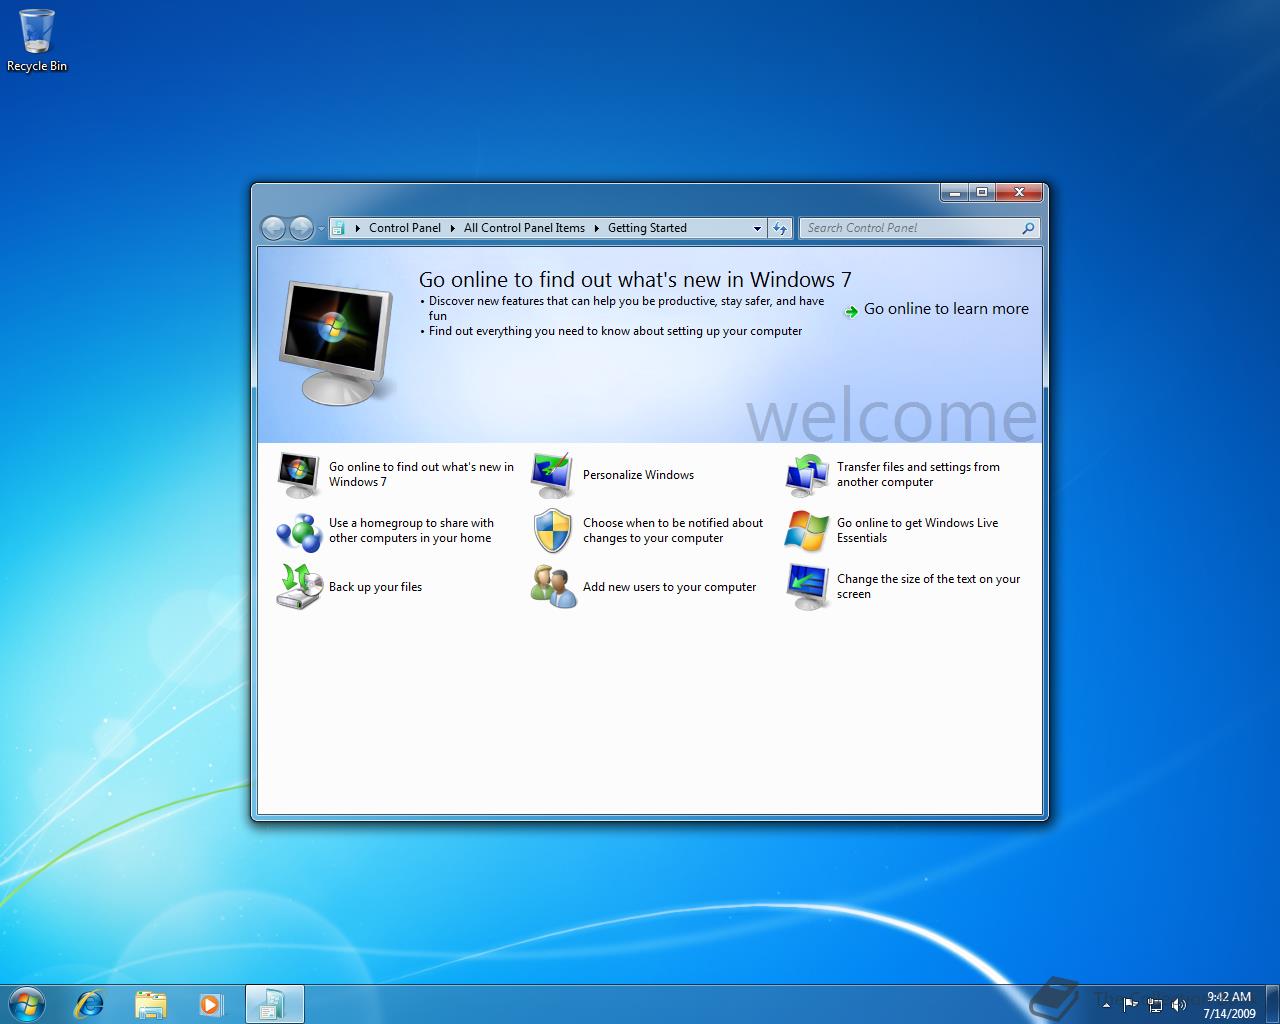Click the network tray icon
1280x1024 pixels.
(x=1155, y=1004)
